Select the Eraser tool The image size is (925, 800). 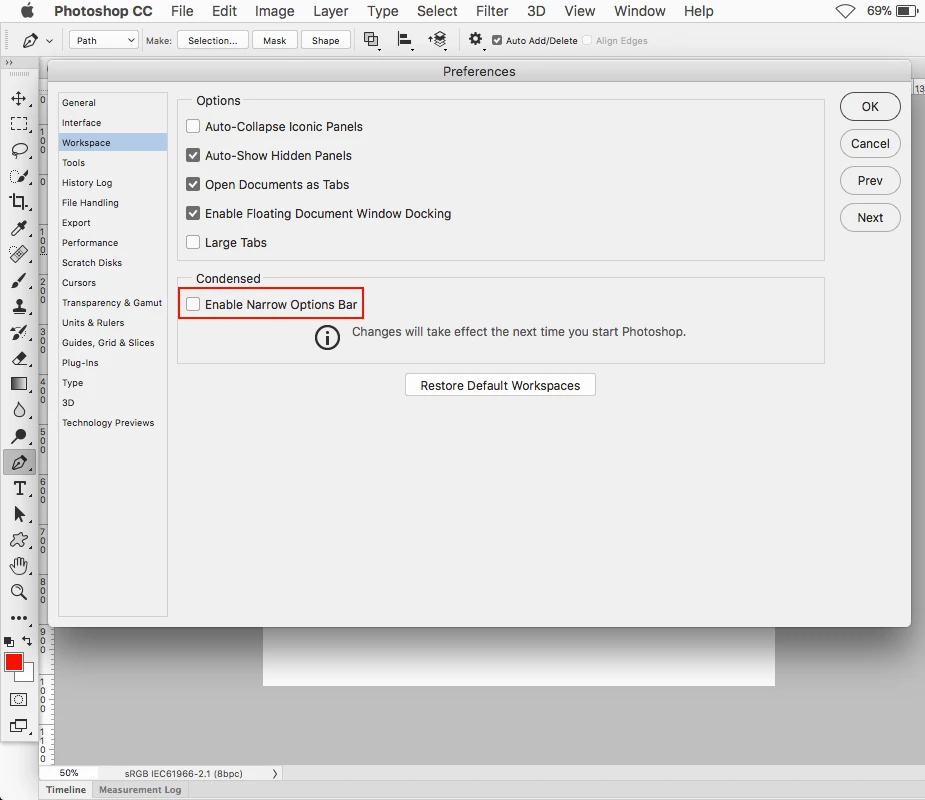[x=19, y=358]
